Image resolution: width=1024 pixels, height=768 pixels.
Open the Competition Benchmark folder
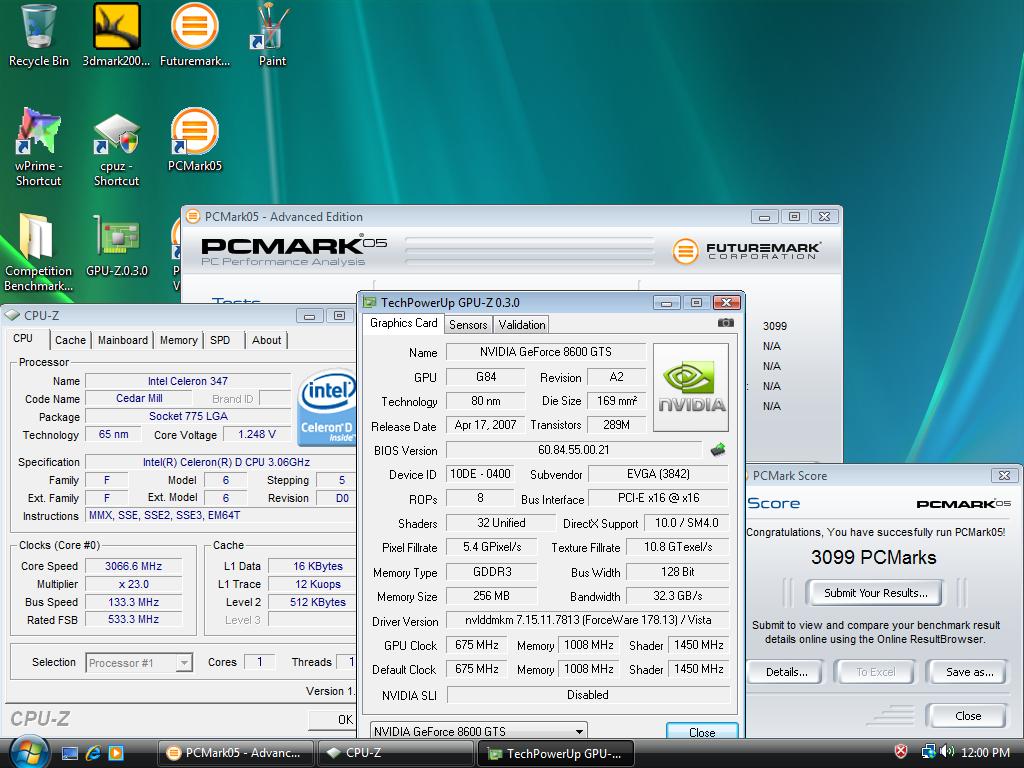tap(38, 251)
